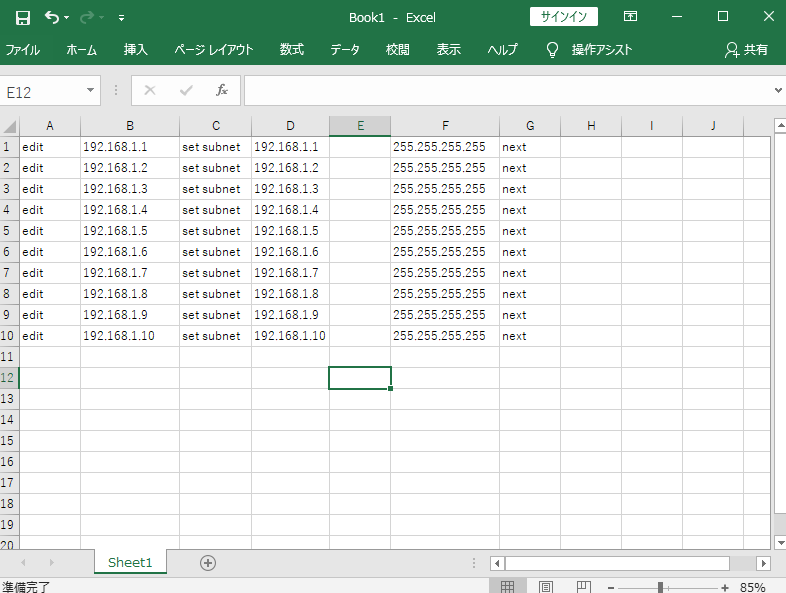
Task: Click the zoom slider handle
Action: [x=661, y=587]
